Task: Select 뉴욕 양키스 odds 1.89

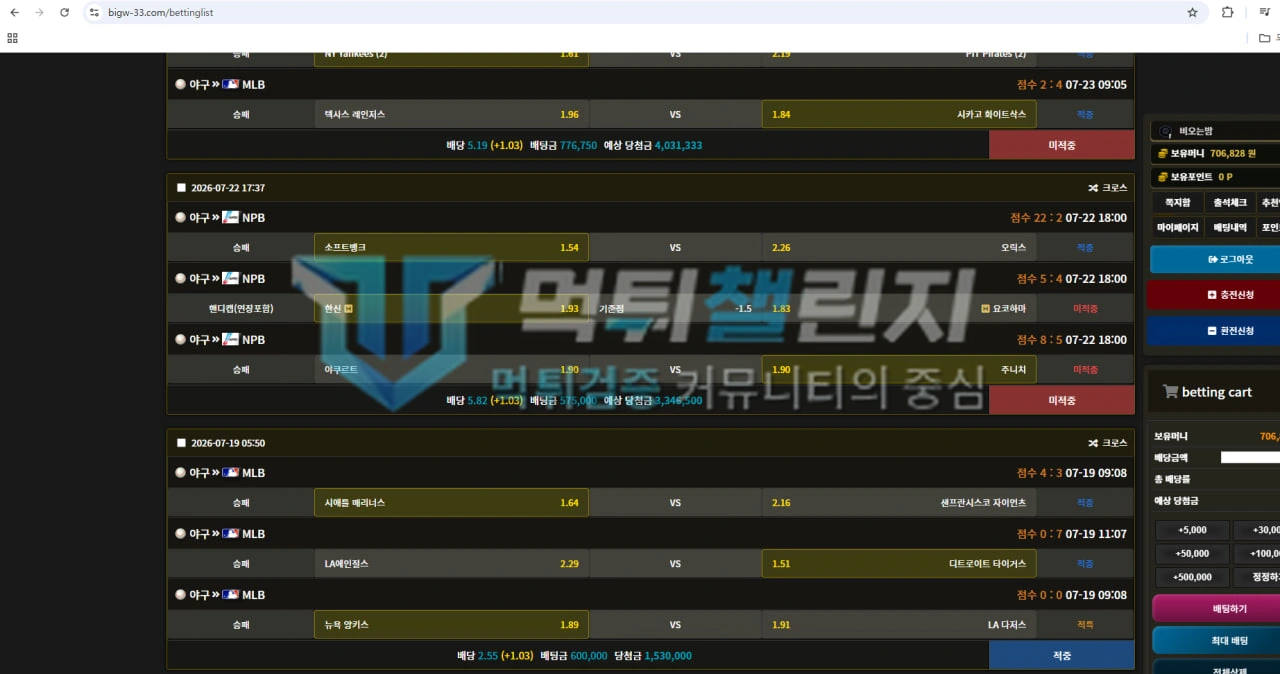Action: 451,625
